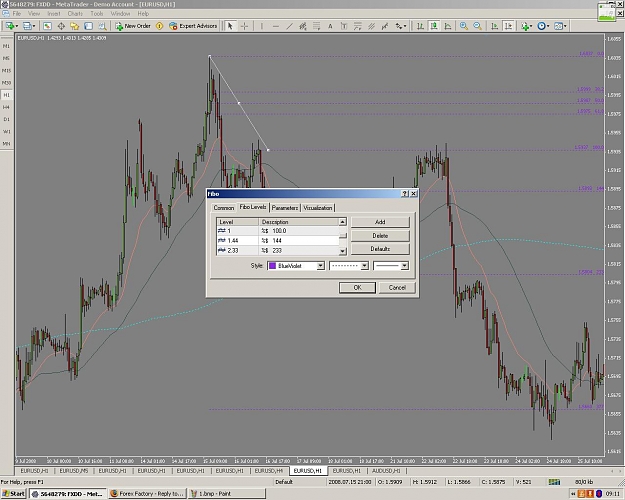Select the 1.44 level row

278,240
